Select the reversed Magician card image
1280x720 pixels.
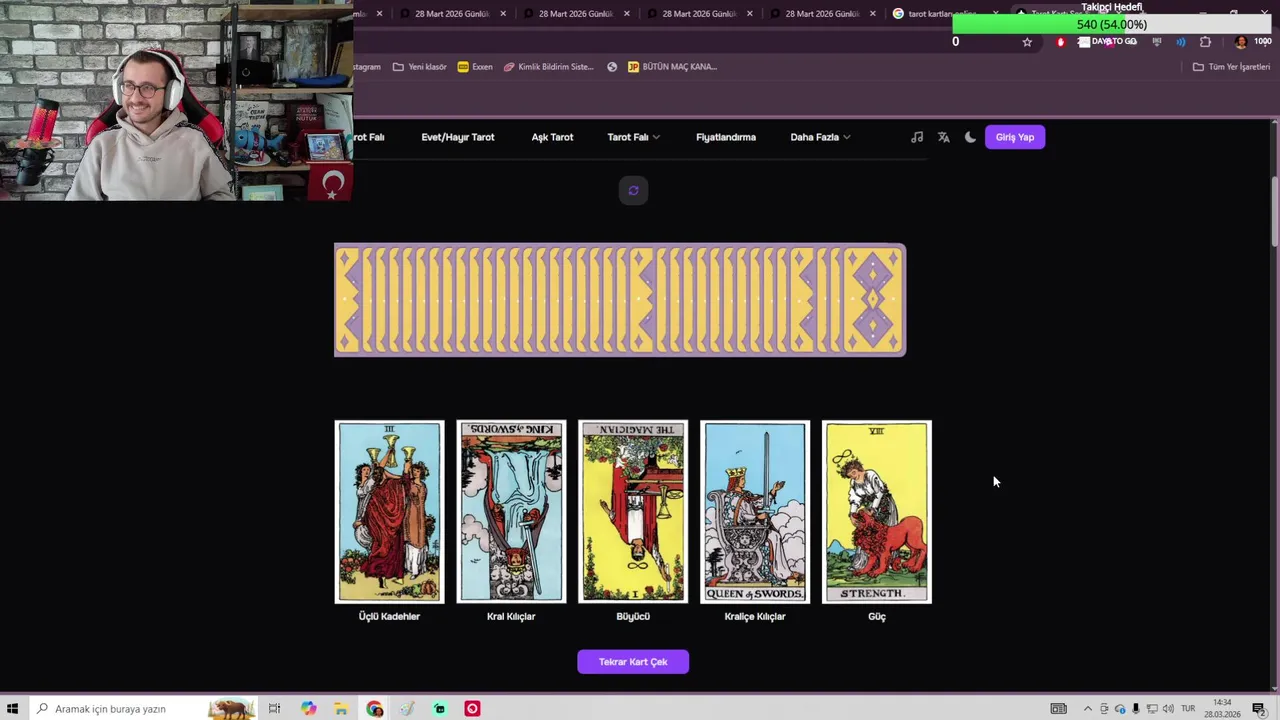click(633, 512)
